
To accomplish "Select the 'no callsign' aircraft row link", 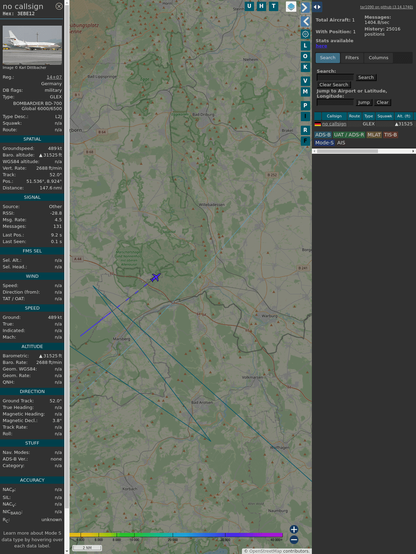I will pos(334,124).
